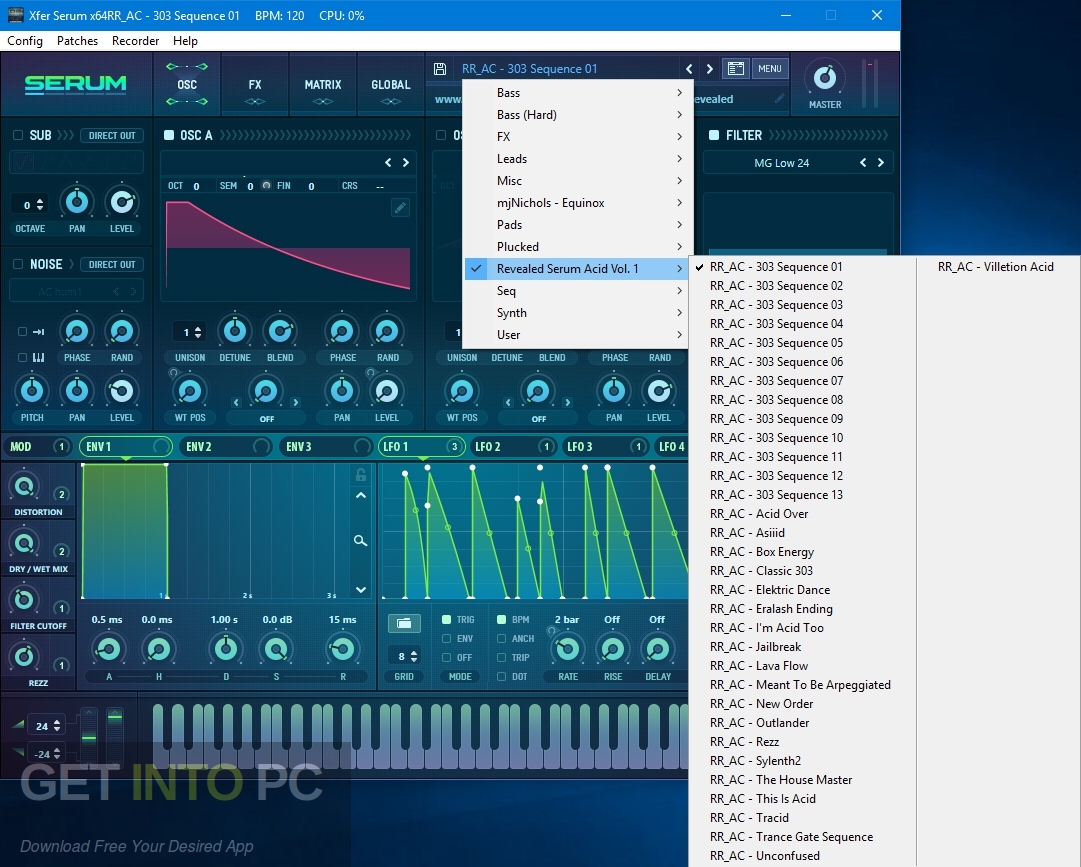
Task: Enable the SUB oscillator checkbox
Action: pos(18,135)
